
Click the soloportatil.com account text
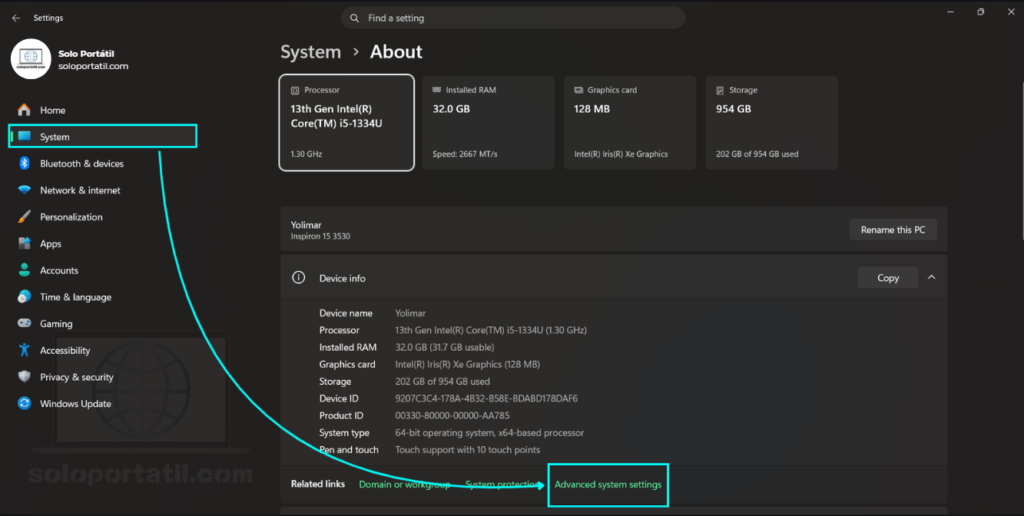[x=93, y=66]
